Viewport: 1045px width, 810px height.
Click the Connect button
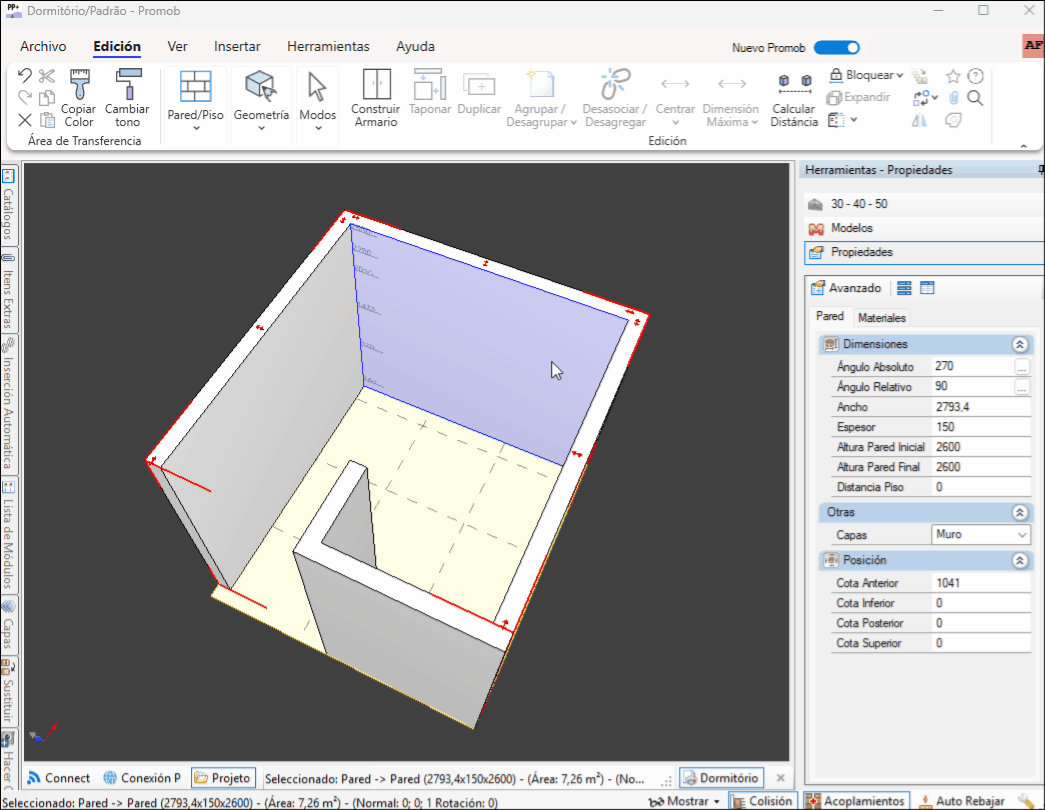tap(58, 778)
